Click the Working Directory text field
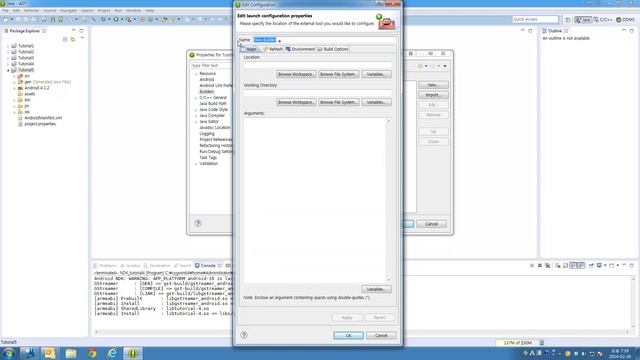This screenshot has height=360, width=640. 318,93
